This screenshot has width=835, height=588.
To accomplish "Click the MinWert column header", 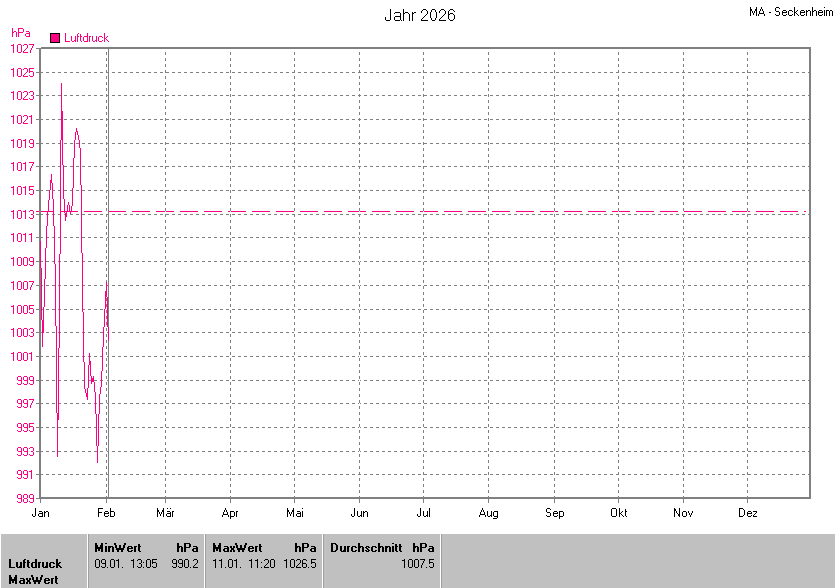I will [118, 548].
